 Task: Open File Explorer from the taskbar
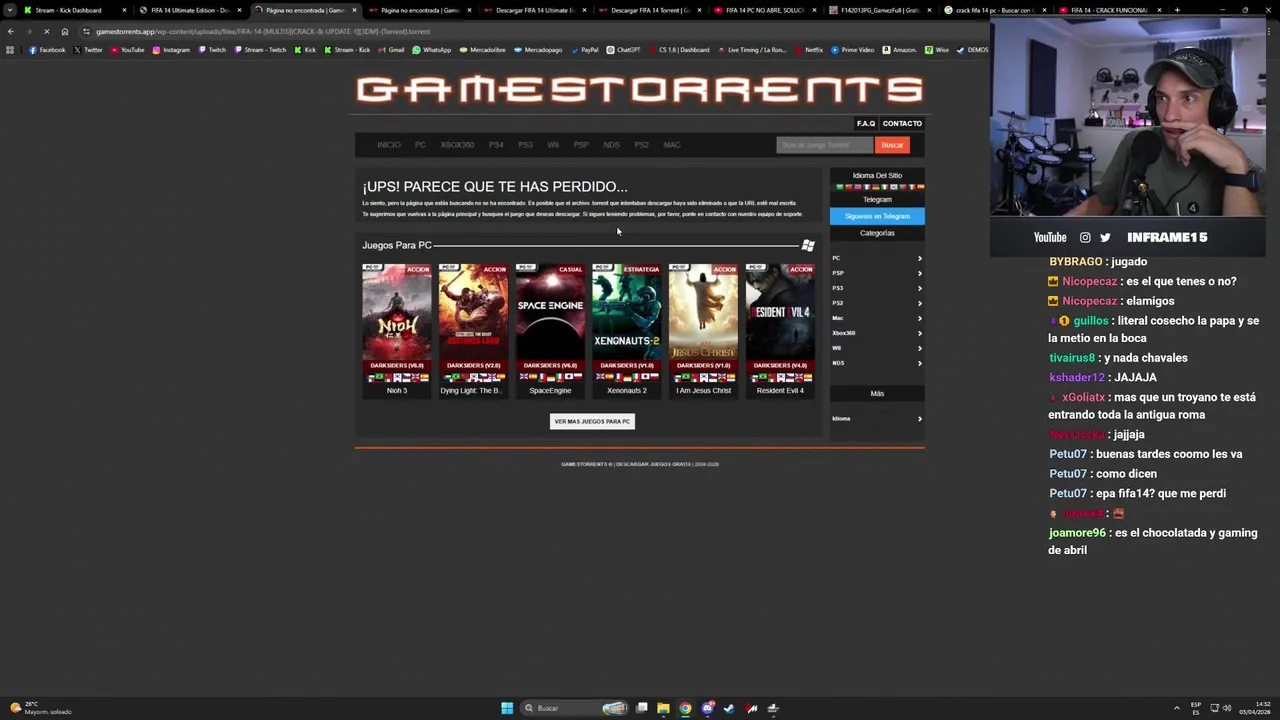pyautogui.click(x=663, y=708)
